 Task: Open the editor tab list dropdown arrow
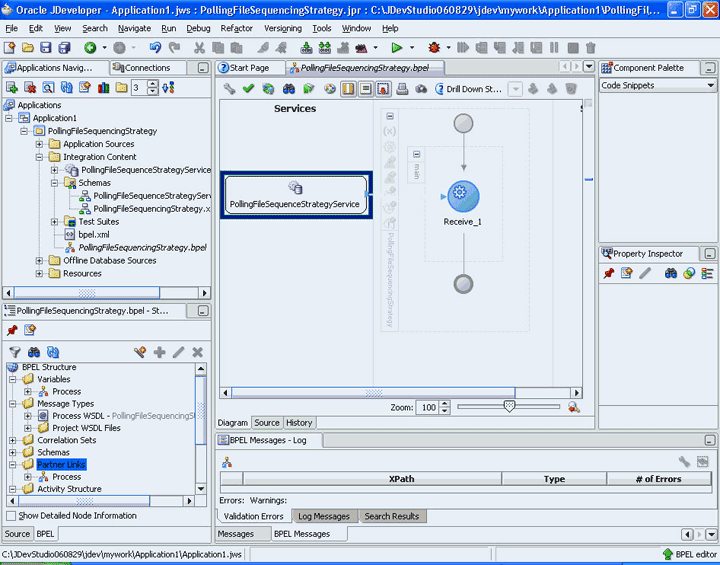pos(589,67)
